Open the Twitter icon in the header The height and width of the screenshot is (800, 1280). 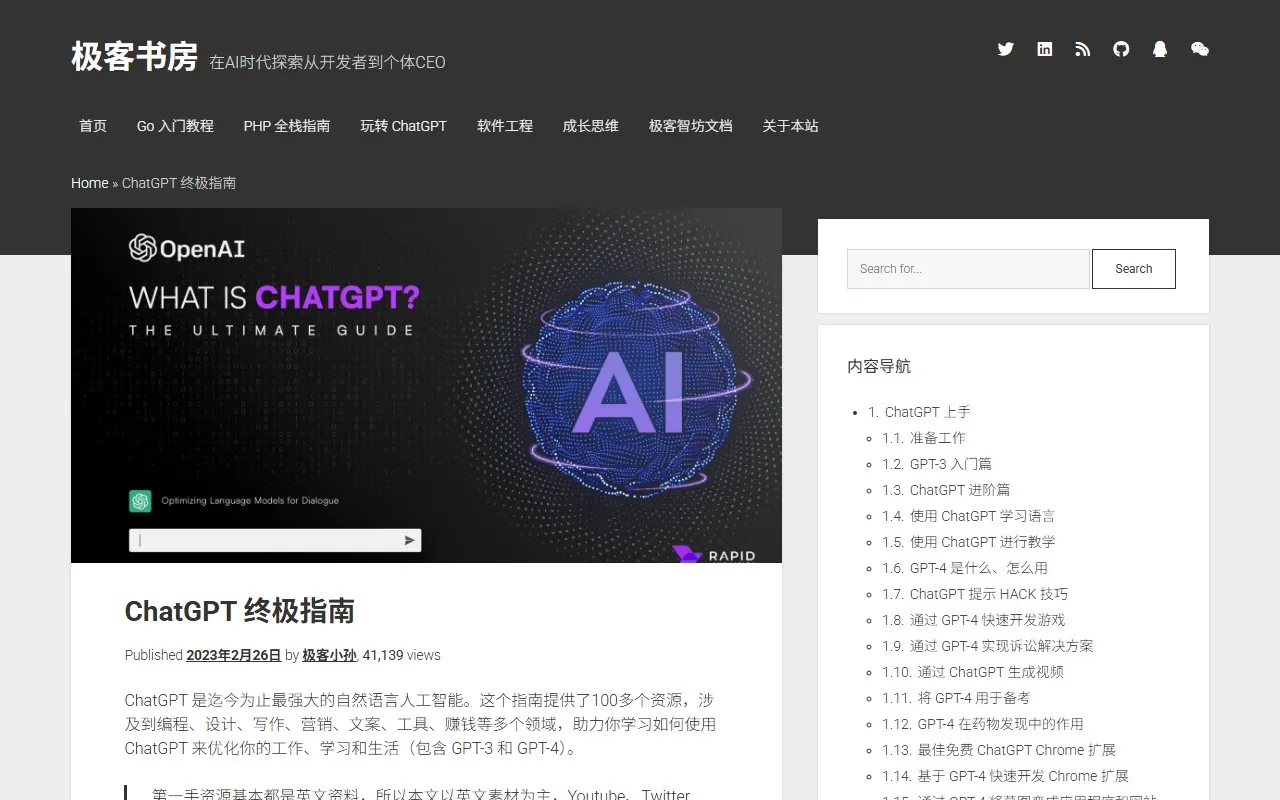coord(1005,48)
